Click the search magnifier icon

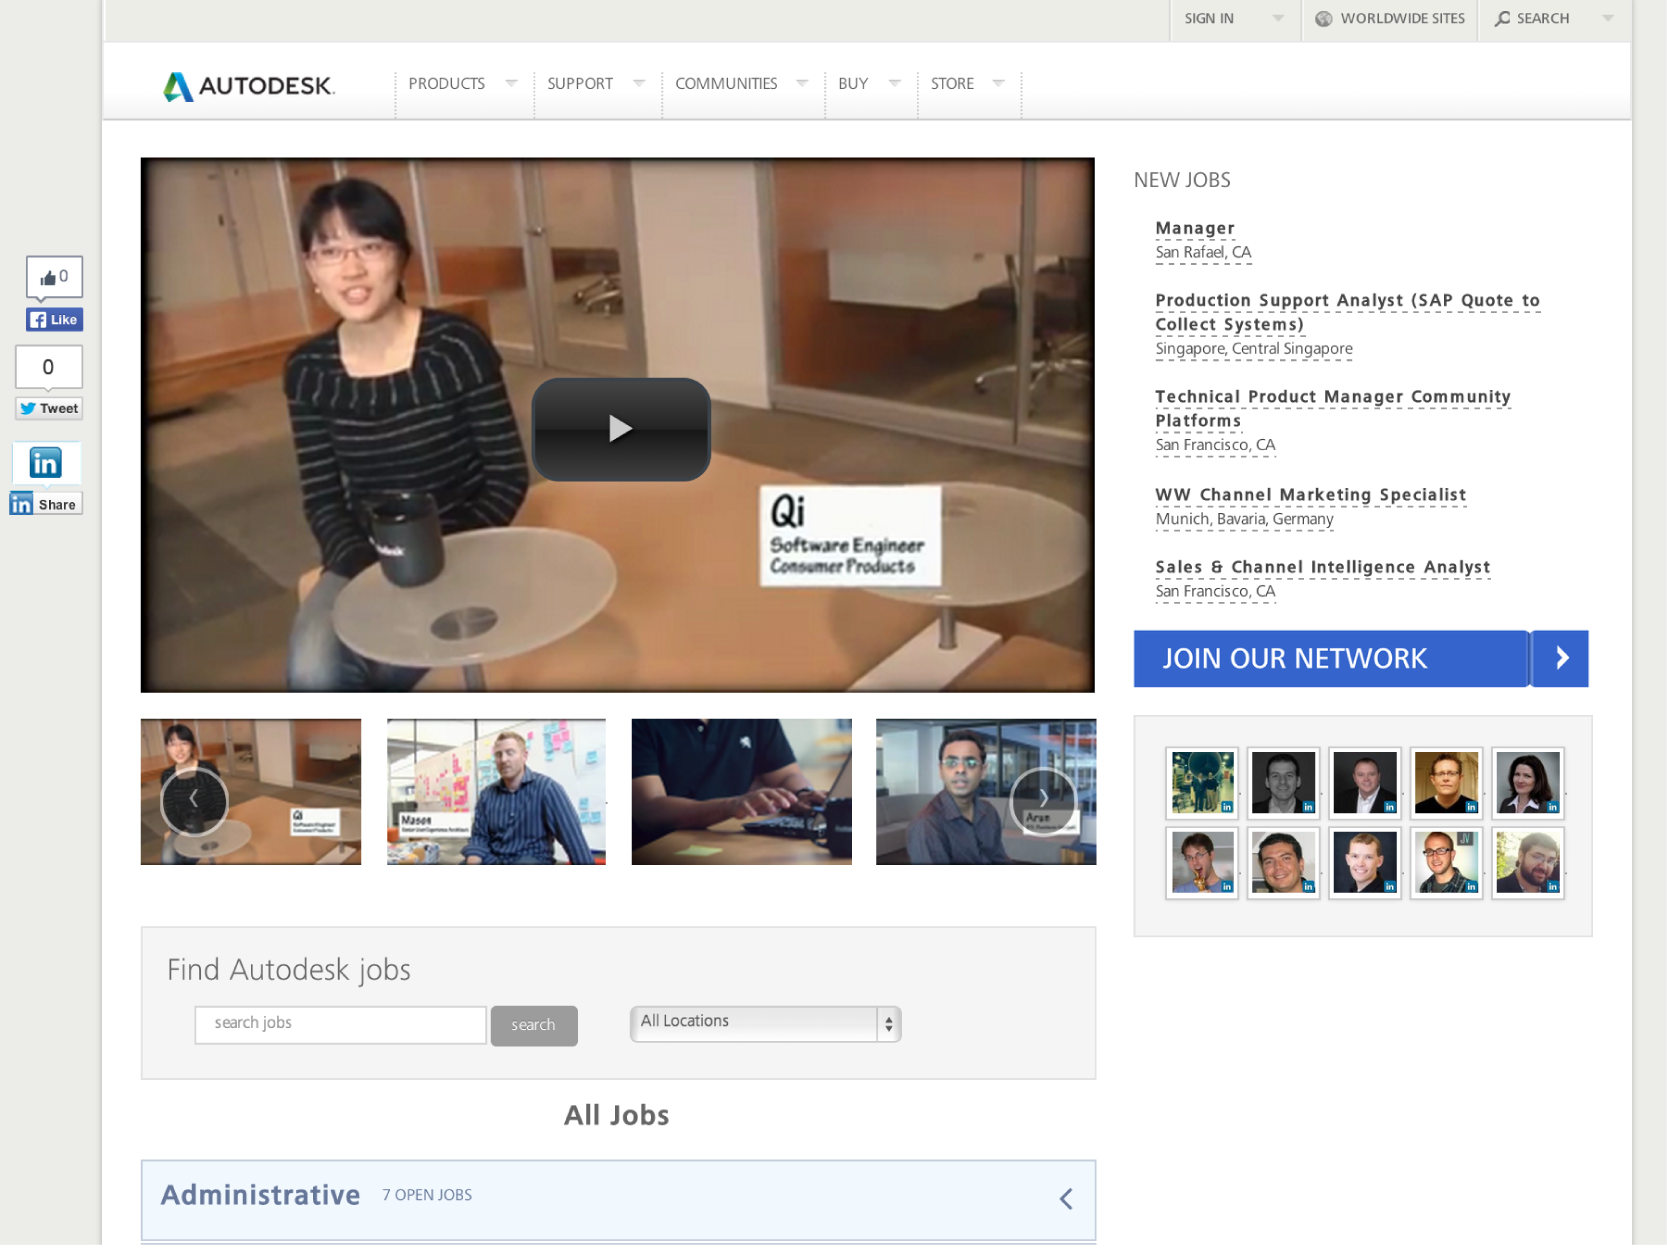point(1502,19)
